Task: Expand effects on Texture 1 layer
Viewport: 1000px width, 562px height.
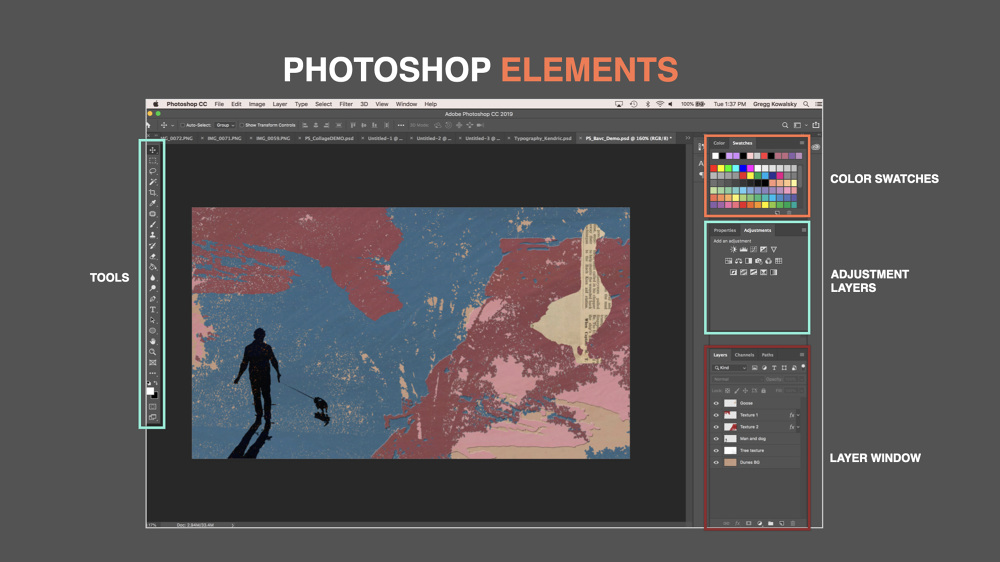Action: (x=797, y=415)
